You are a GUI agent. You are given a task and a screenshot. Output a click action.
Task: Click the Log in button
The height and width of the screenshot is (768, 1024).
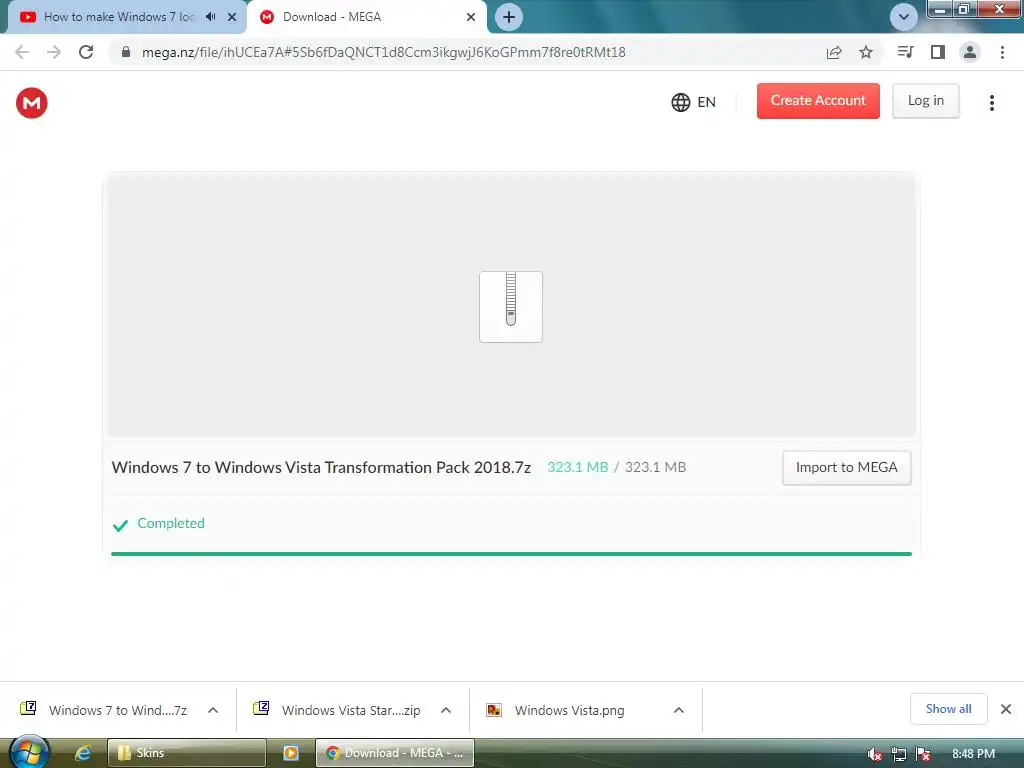pos(925,101)
